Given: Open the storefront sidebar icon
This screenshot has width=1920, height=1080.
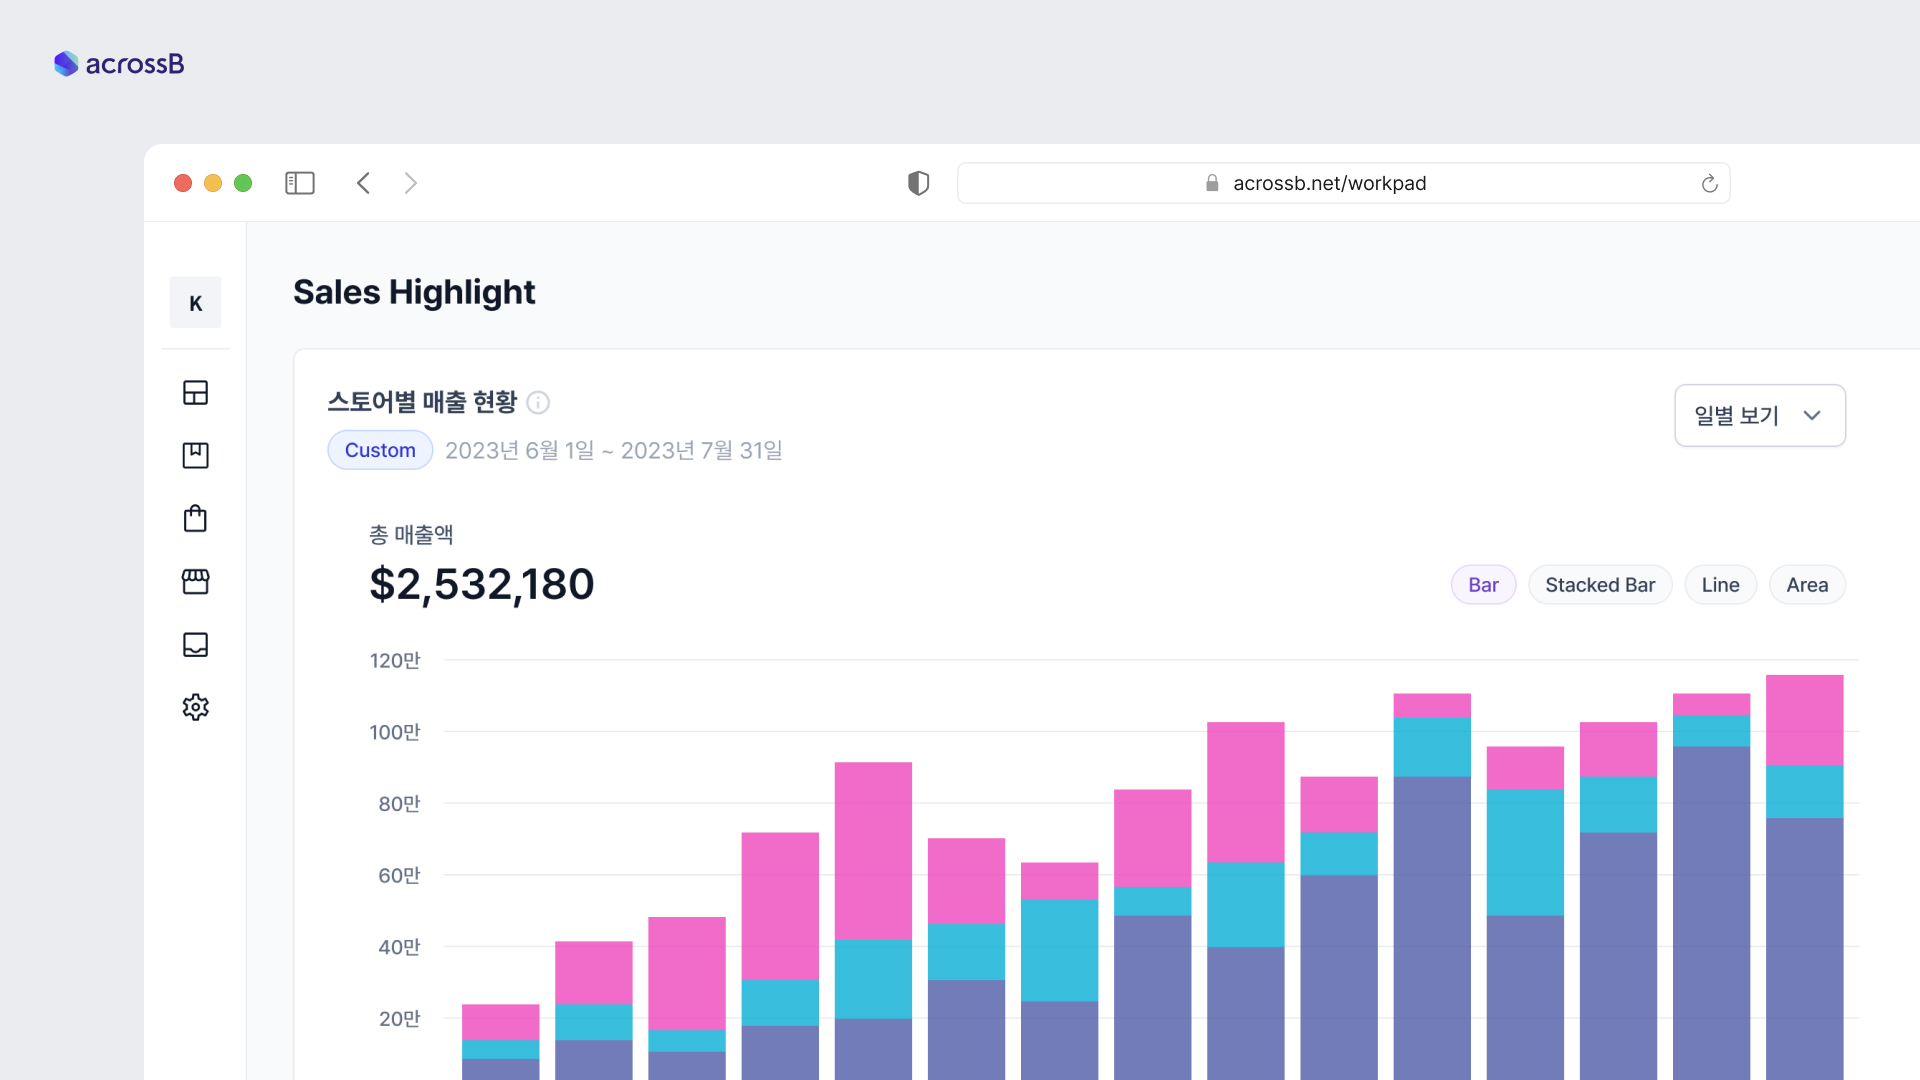Looking at the screenshot, I should point(196,581).
